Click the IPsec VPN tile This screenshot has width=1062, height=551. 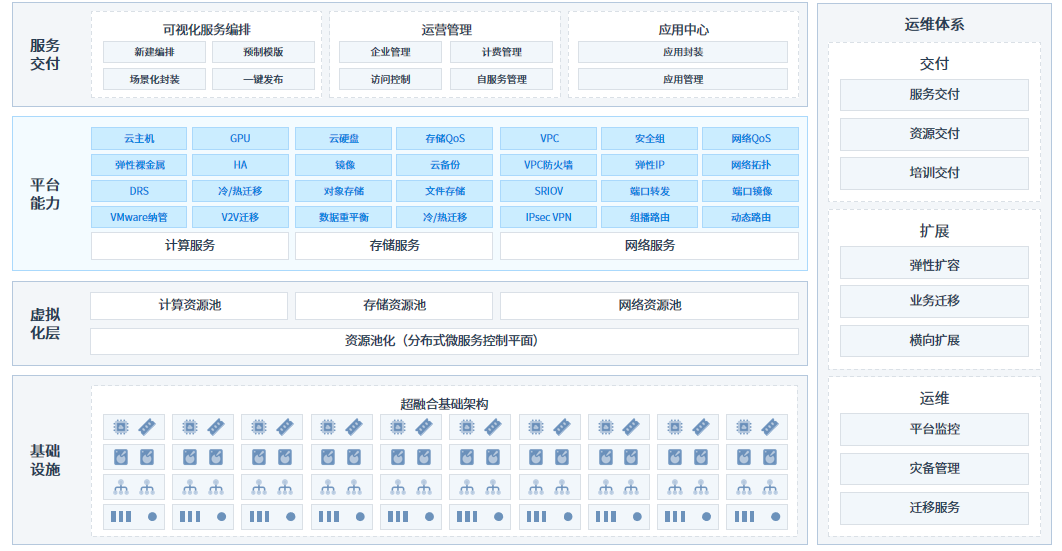(x=548, y=216)
